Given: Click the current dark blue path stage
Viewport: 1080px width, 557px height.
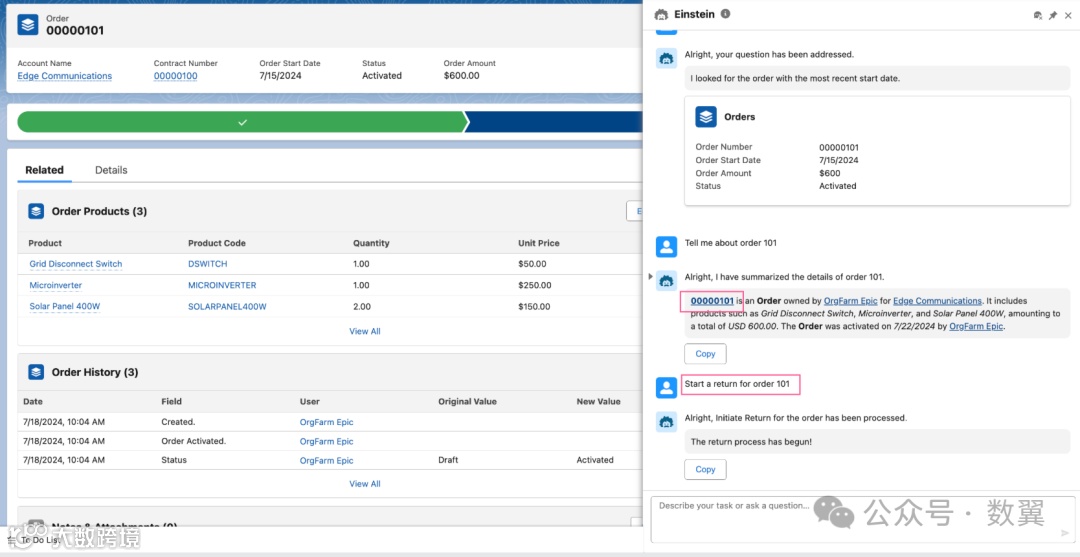Looking at the screenshot, I should pyautogui.click(x=554, y=122).
